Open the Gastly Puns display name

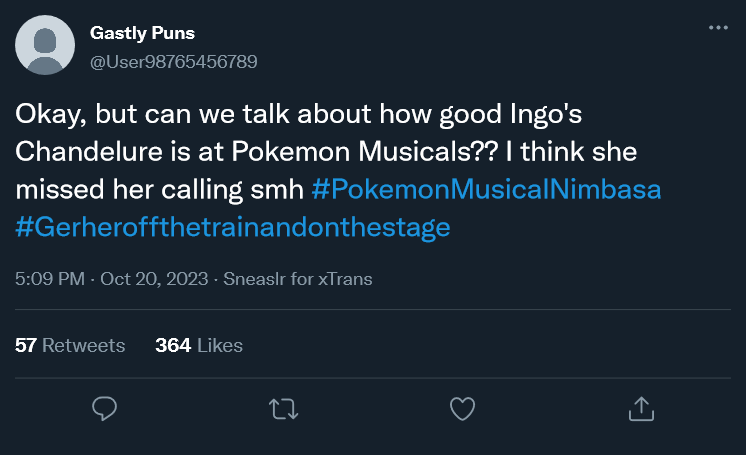click(x=141, y=34)
